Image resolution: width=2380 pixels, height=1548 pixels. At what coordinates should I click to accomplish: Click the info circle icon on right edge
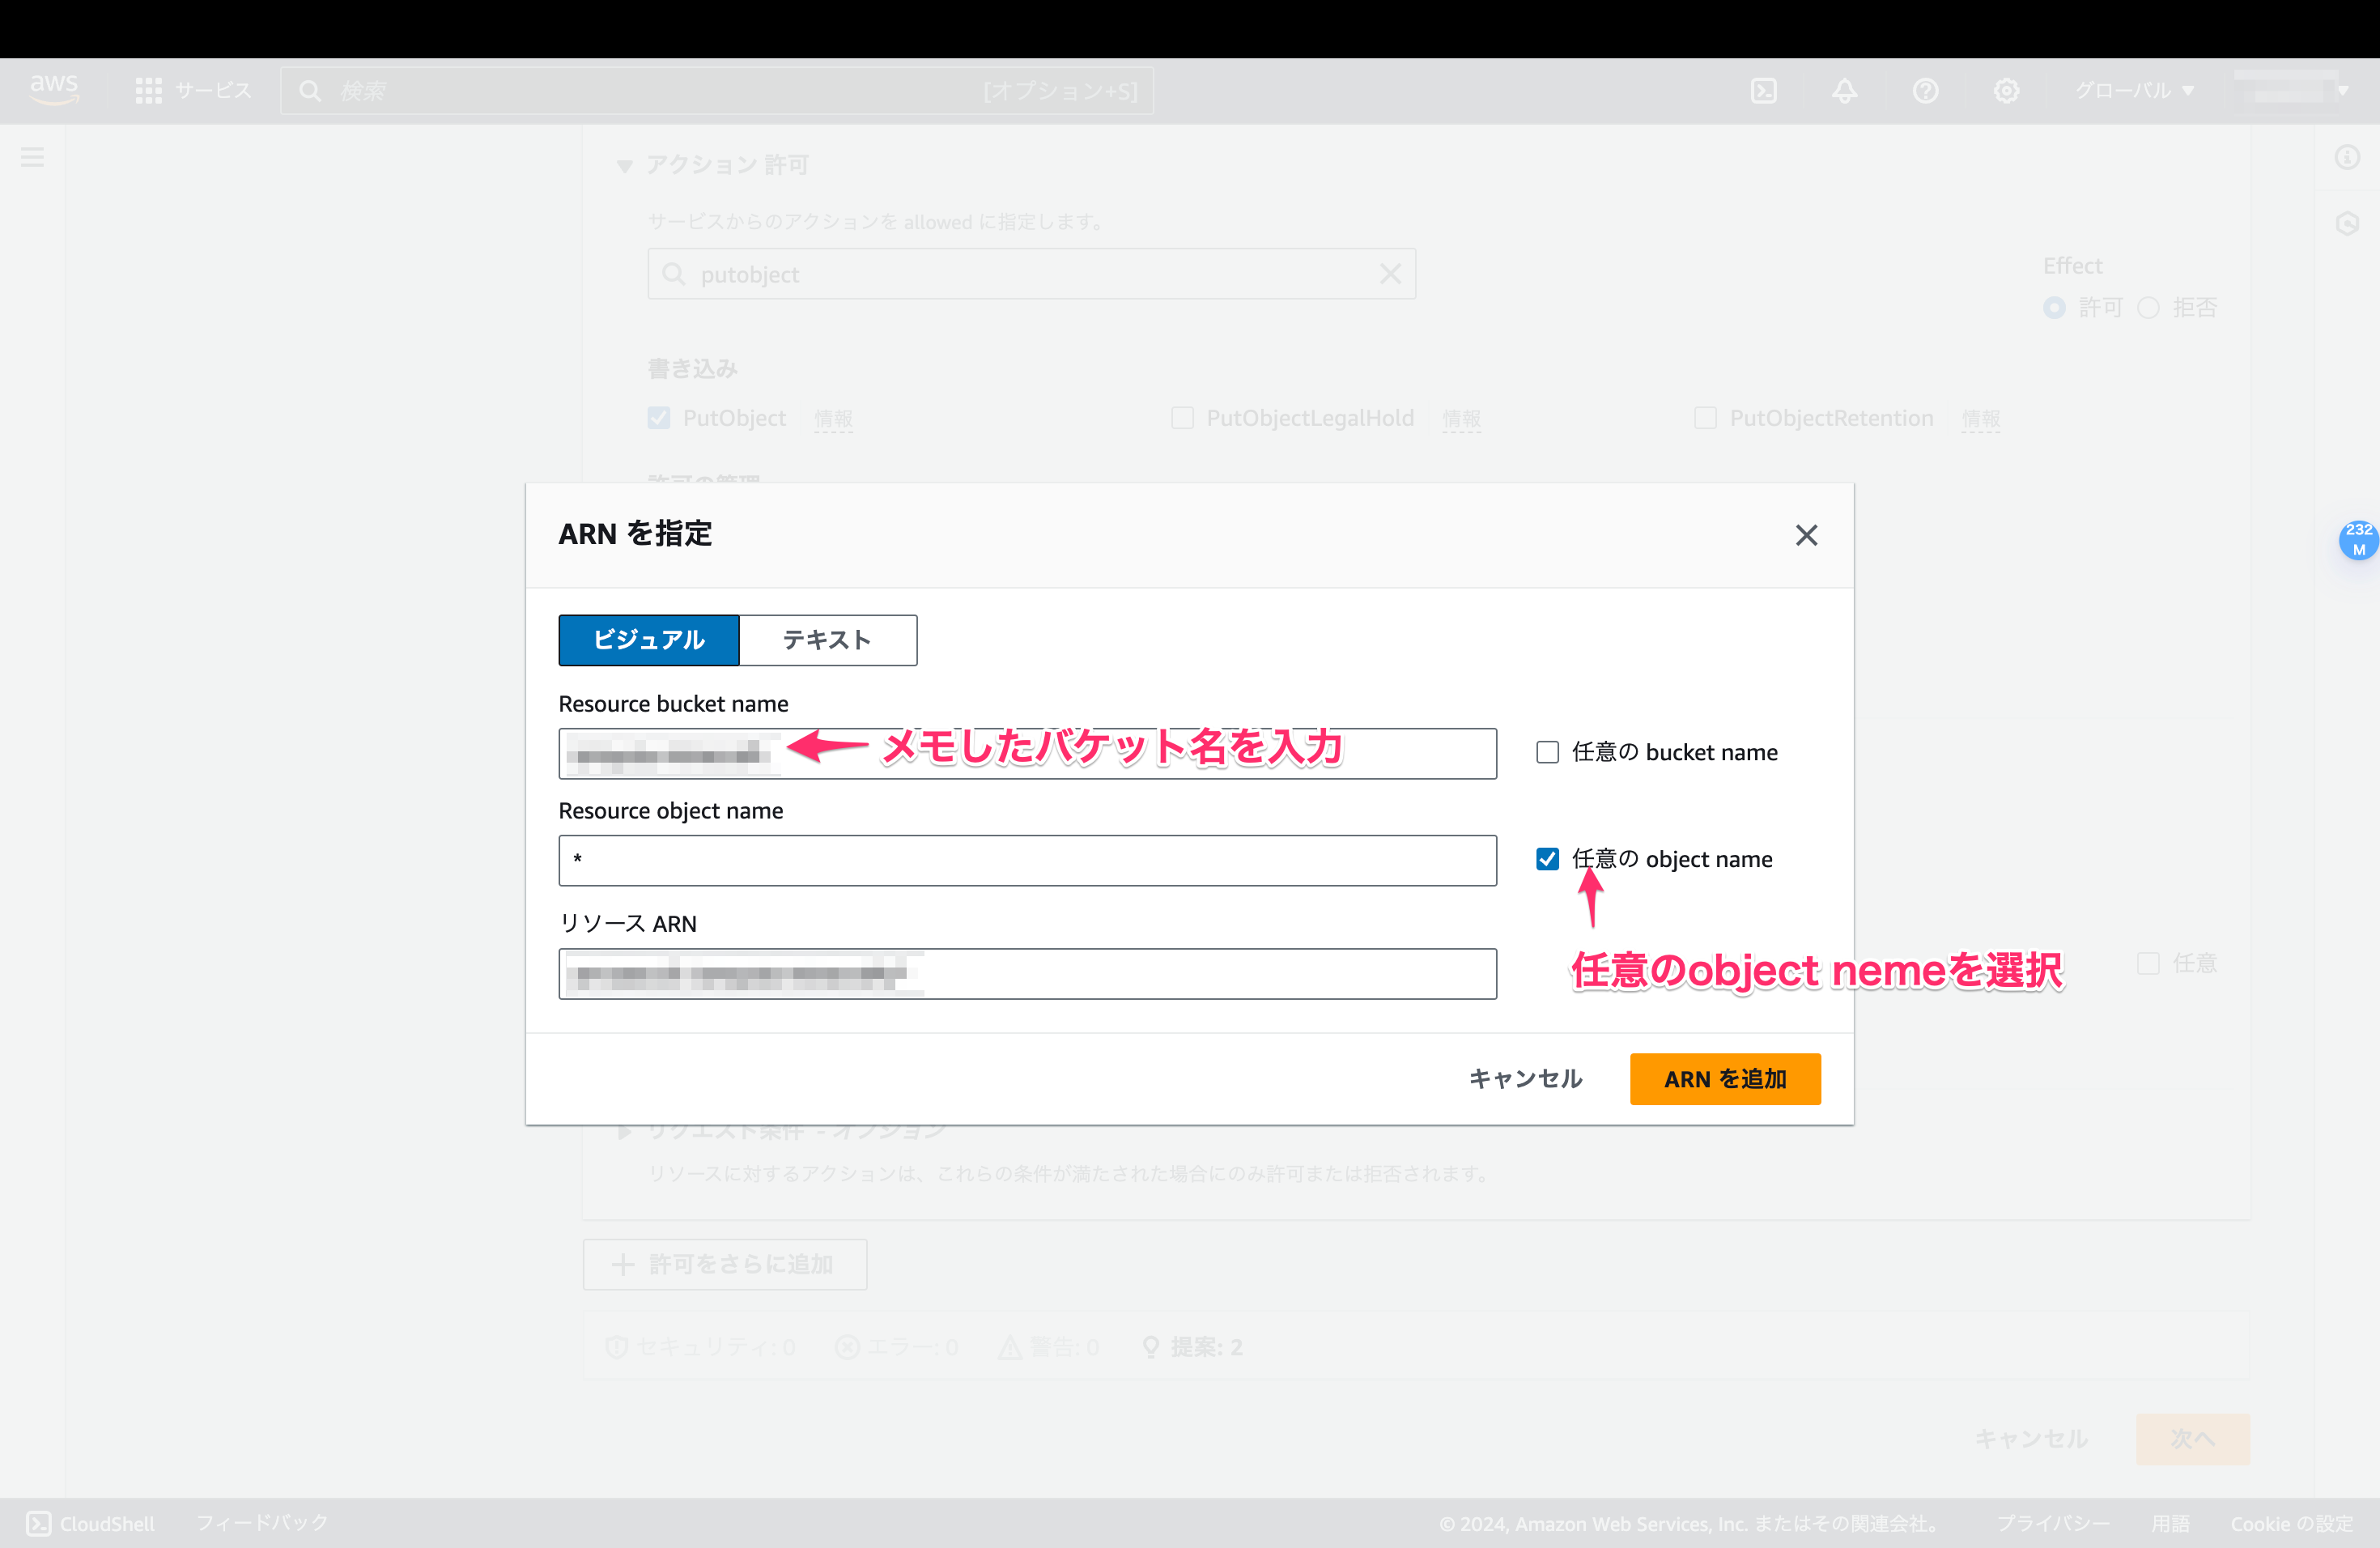tap(2348, 157)
